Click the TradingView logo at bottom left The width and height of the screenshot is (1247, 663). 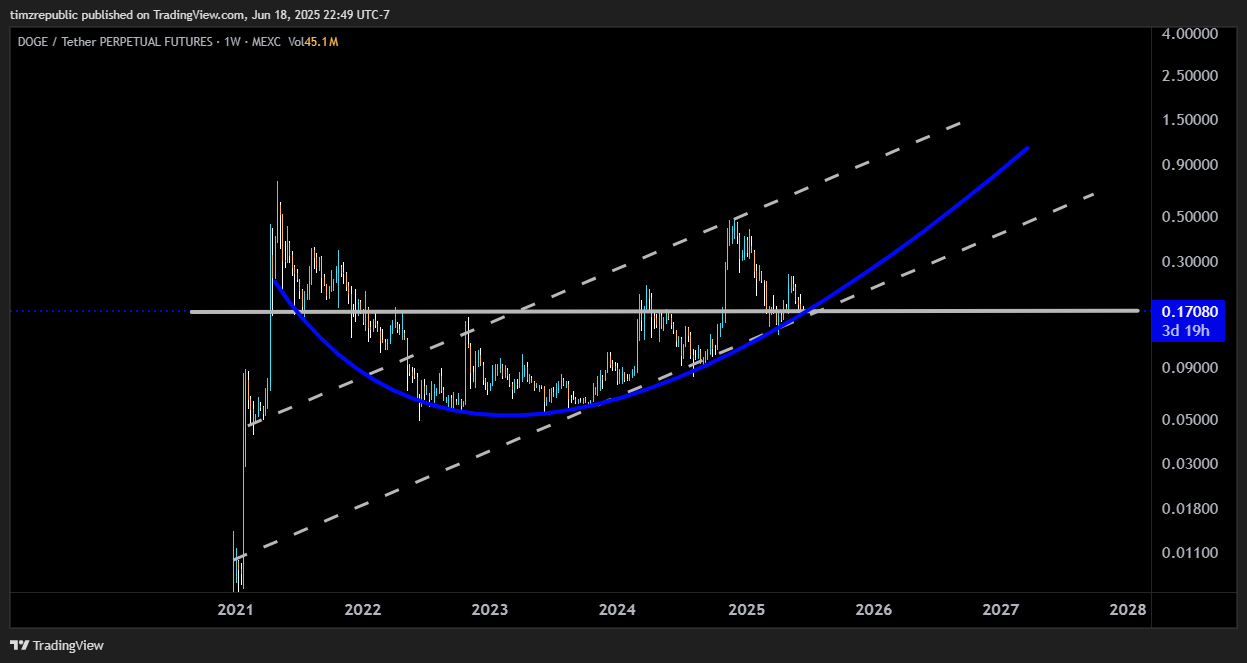tap(57, 645)
